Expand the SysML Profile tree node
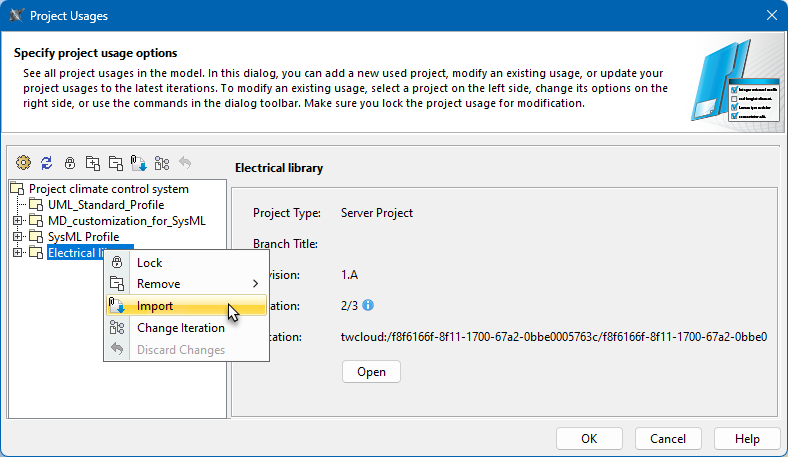Image resolution: width=788 pixels, height=457 pixels. 17,237
